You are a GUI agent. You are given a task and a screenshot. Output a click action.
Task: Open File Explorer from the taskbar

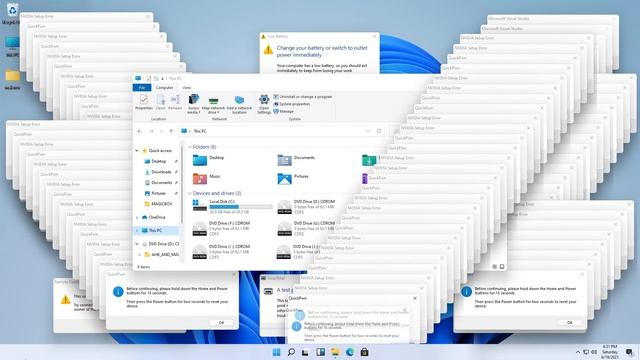(x=335, y=352)
